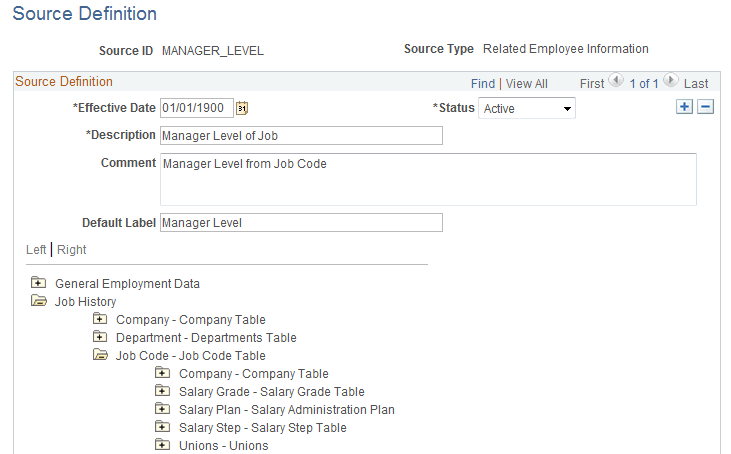Click the Last navigation link
This screenshot has width=731, height=454.
pos(696,84)
